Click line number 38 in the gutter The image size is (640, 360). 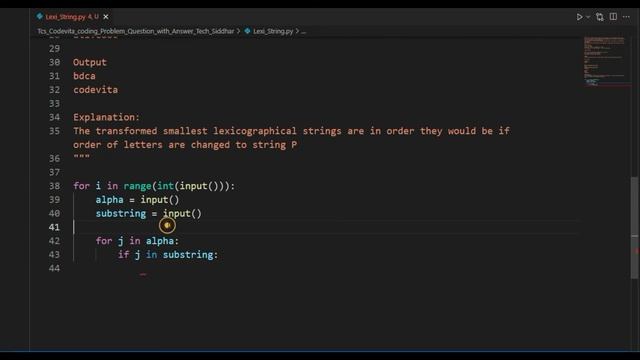(x=54, y=186)
